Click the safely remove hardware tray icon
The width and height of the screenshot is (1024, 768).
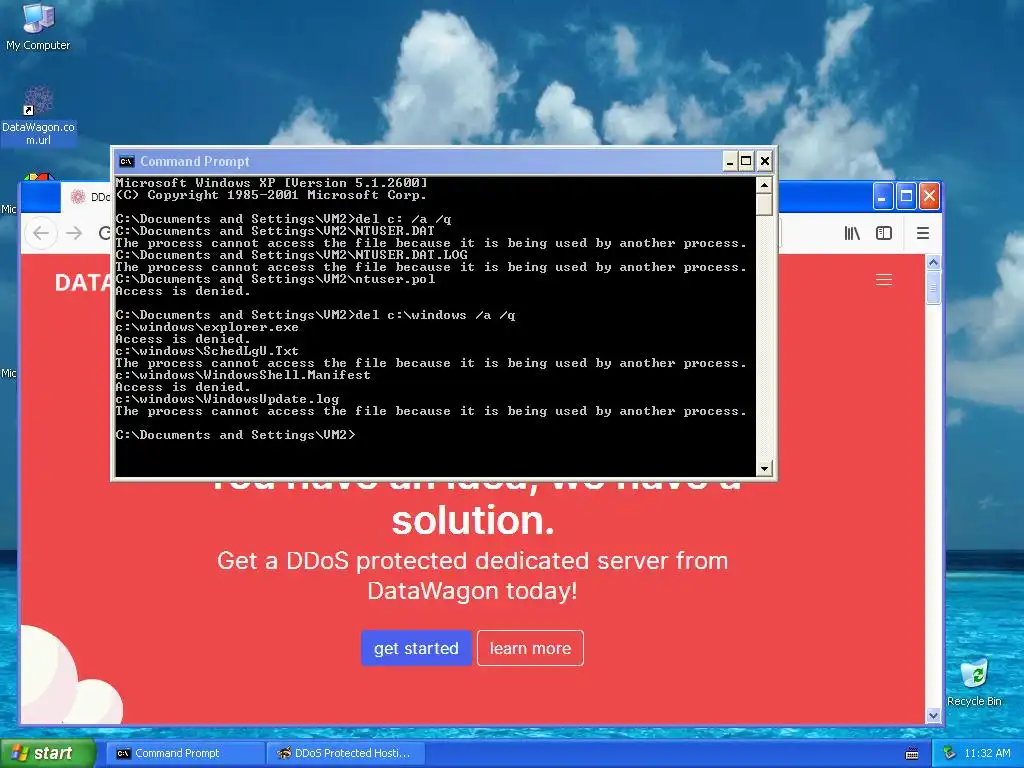pos(949,753)
